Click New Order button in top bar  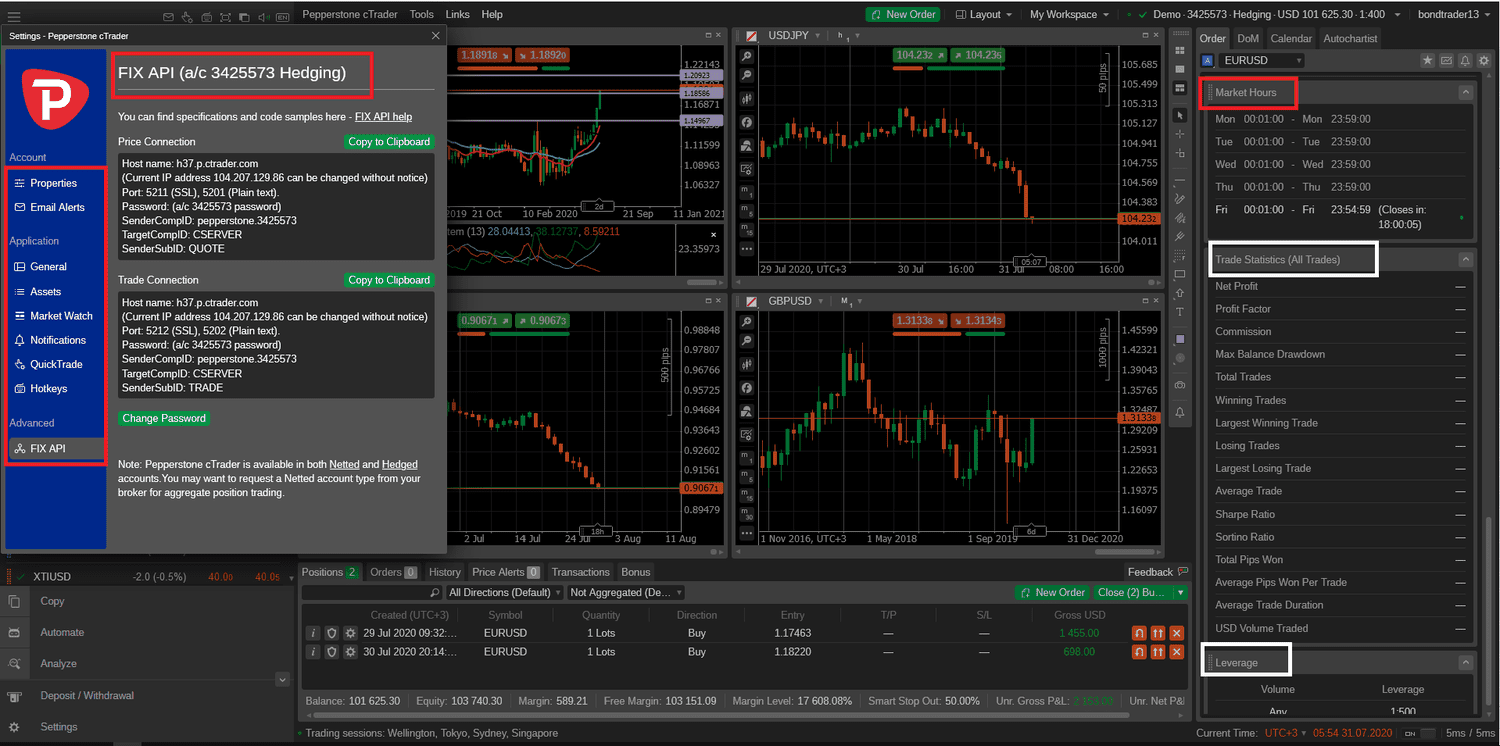click(x=903, y=14)
